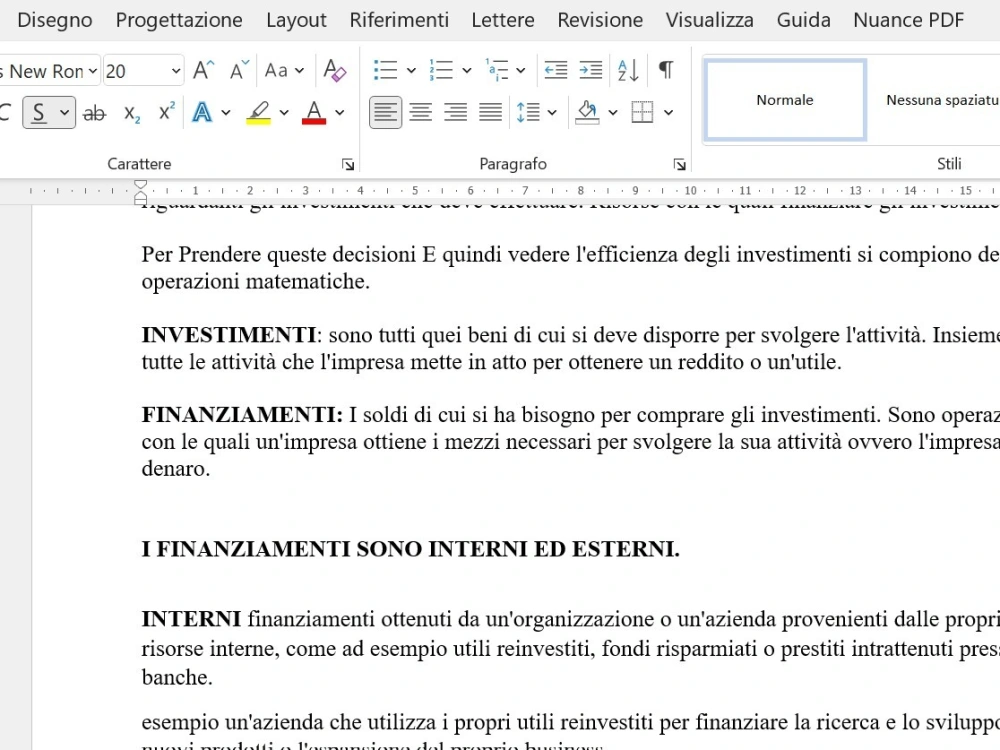The image size is (1000, 750).
Task: Create a numbered list
Action: click(441, 70)
